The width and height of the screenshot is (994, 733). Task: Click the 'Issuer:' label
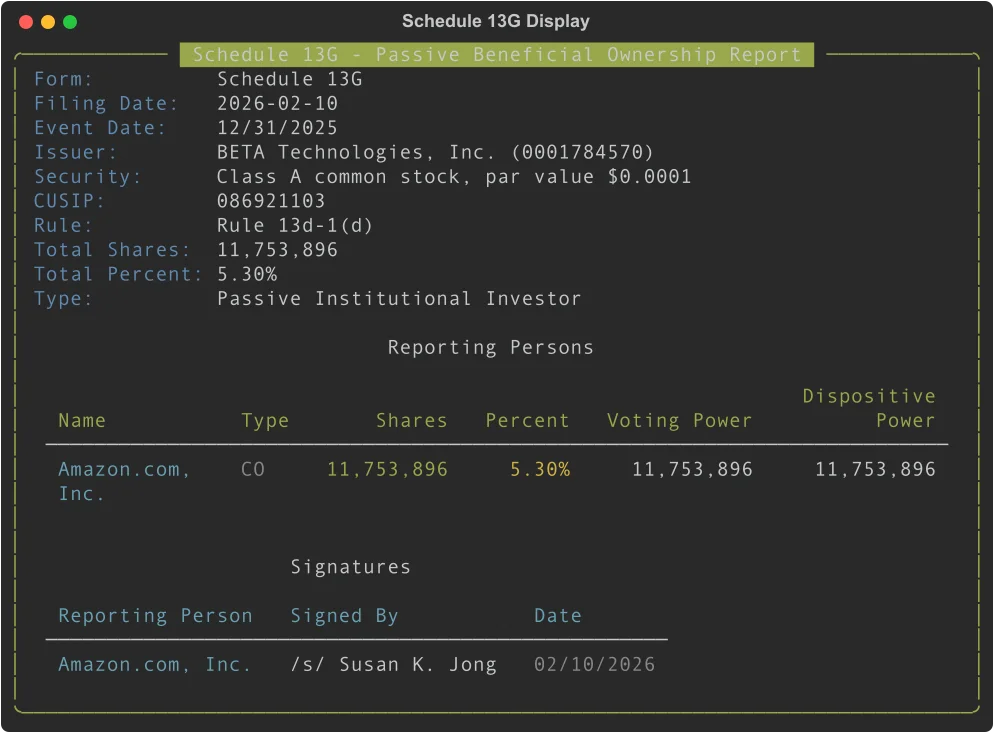pos(75,152)
